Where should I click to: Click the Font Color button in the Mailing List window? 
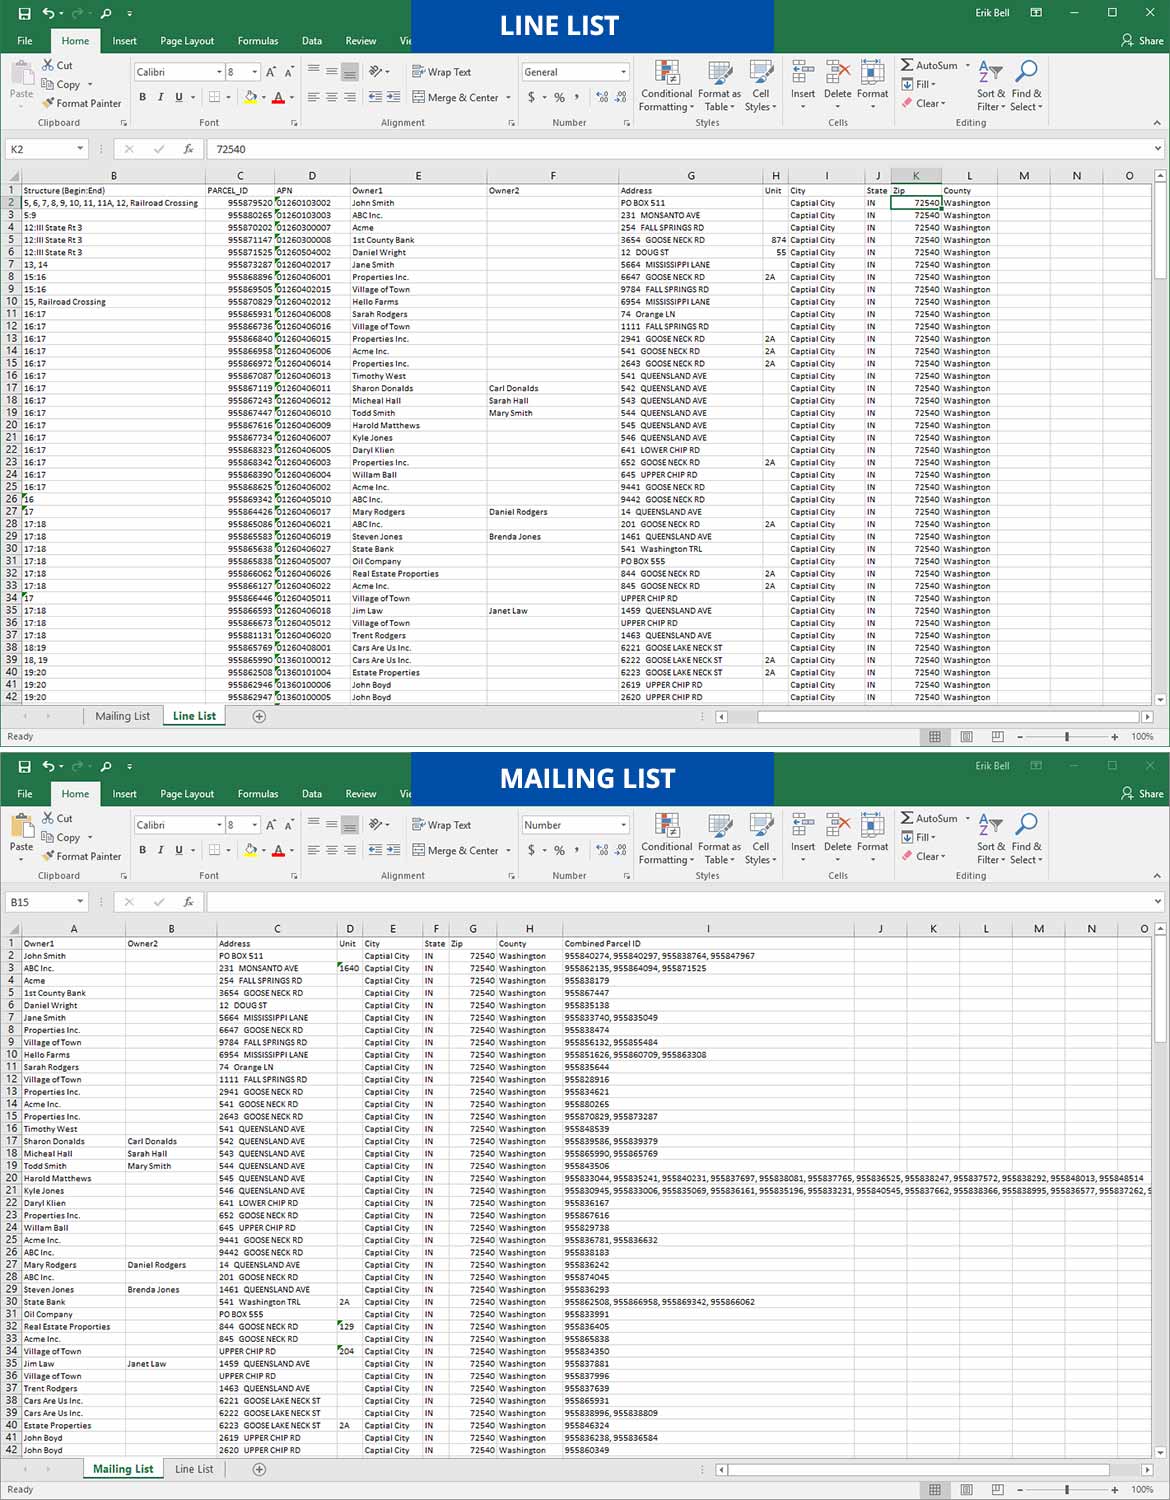(278, 850)
